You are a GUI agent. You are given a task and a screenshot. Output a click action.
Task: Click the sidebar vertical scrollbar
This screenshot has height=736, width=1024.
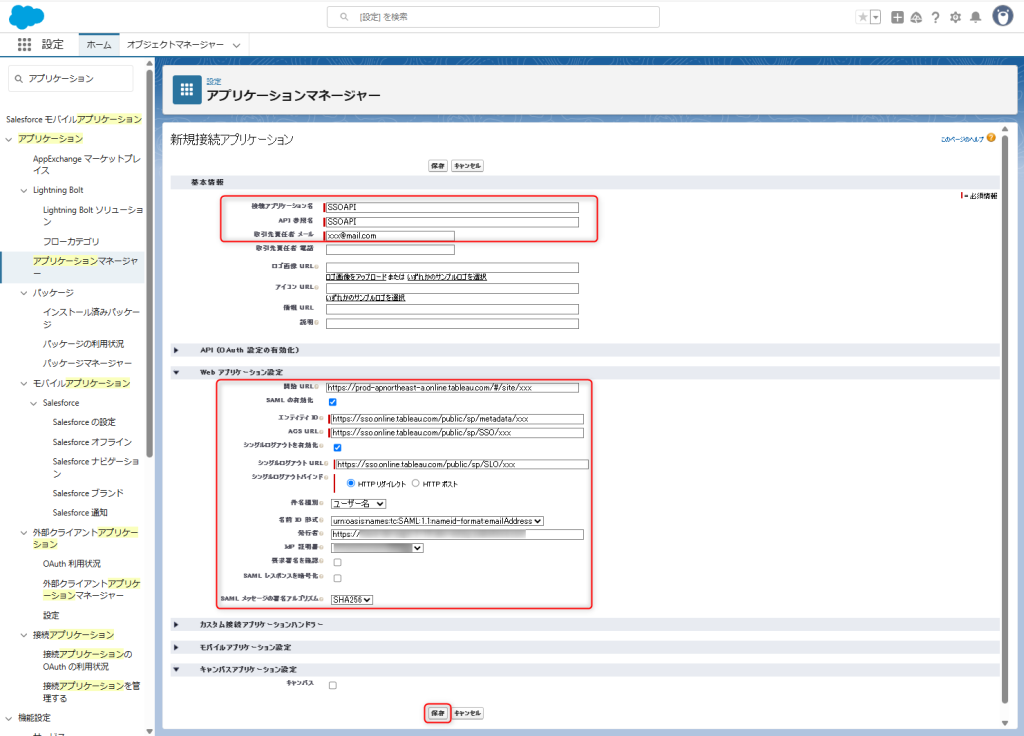[150, 261]
